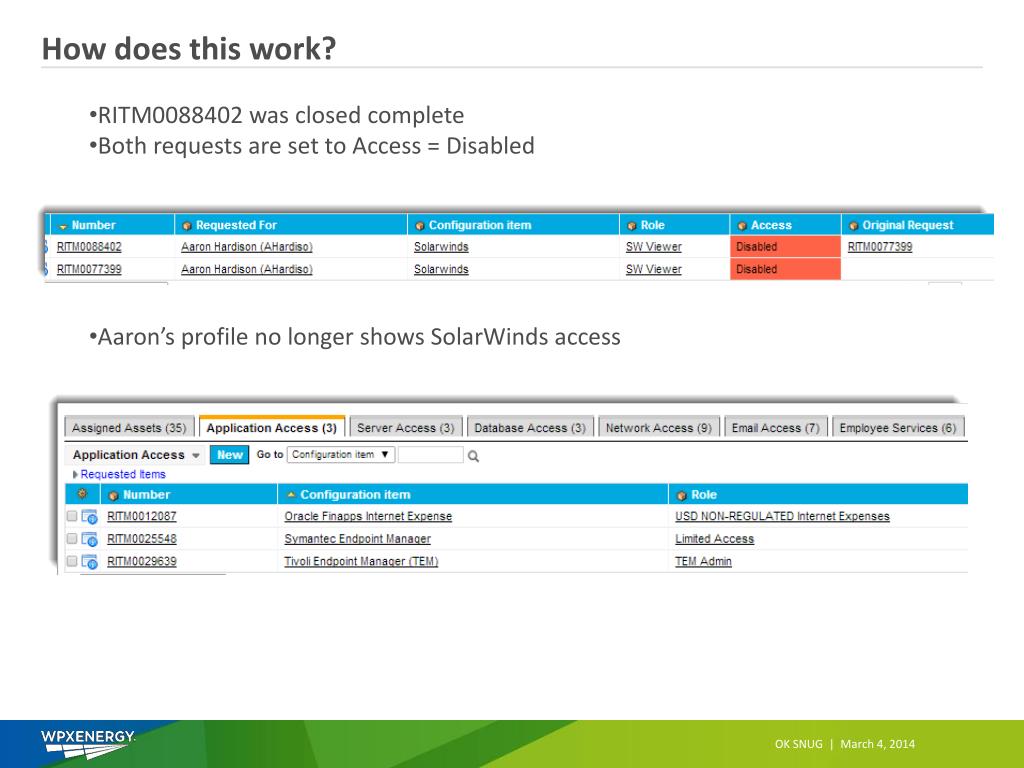Image resolution: width=1024 pixels, height=768 pixels.
Task: Open the Tivoli Endpoint Manager (TEM) link
Action: [x=361, y=561]
